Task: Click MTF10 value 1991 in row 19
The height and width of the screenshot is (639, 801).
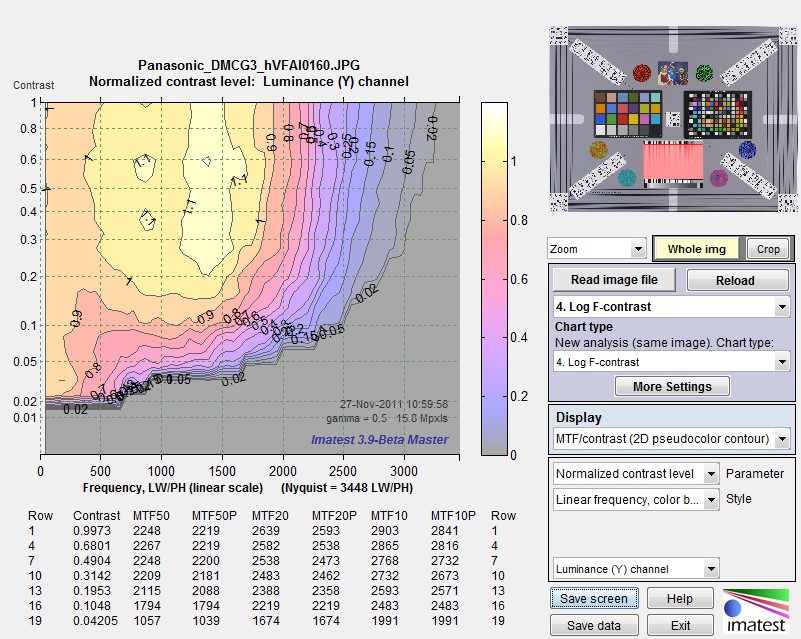Action: pos(385,621)
